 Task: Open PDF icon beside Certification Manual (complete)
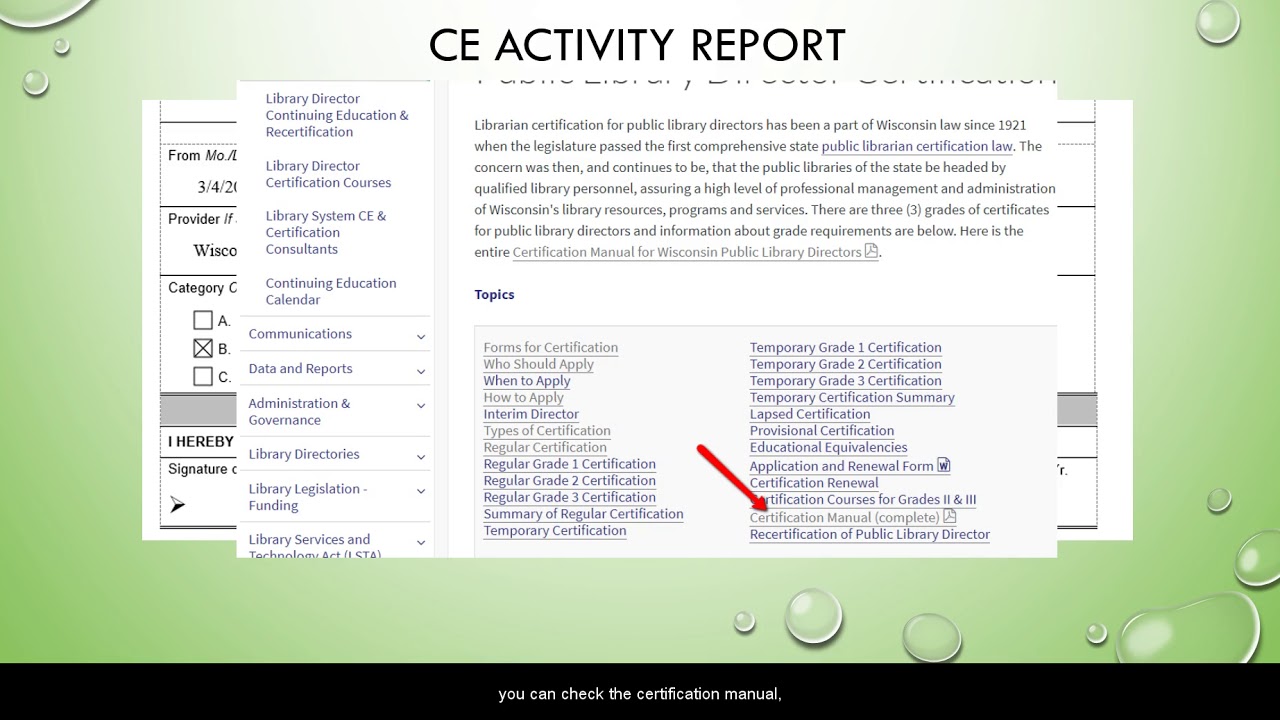950,517
